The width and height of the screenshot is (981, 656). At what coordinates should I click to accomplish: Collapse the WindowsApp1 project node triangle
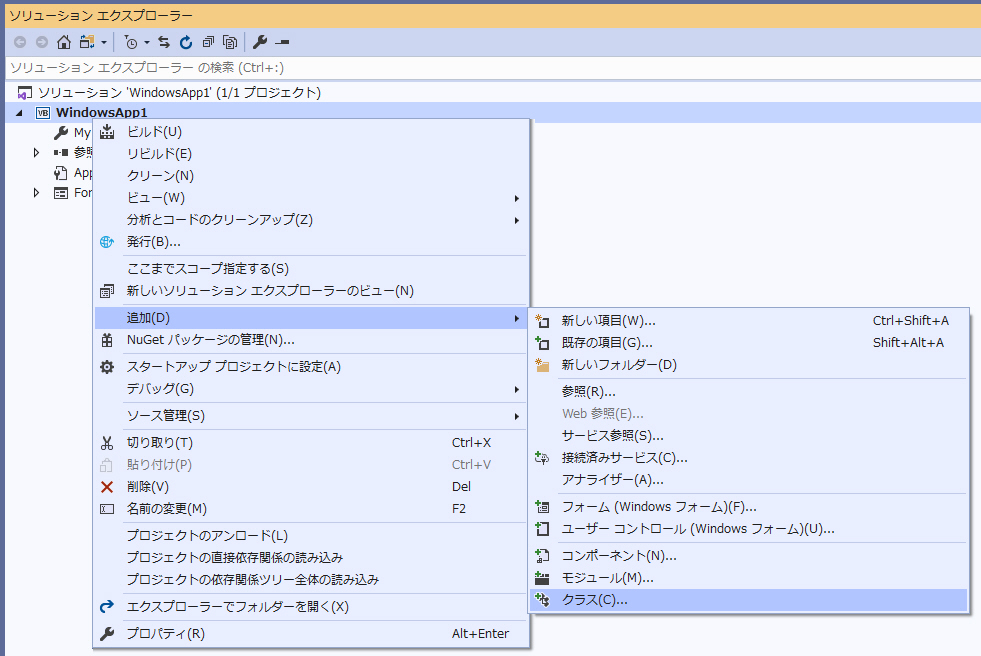click(x=19, y=113)
